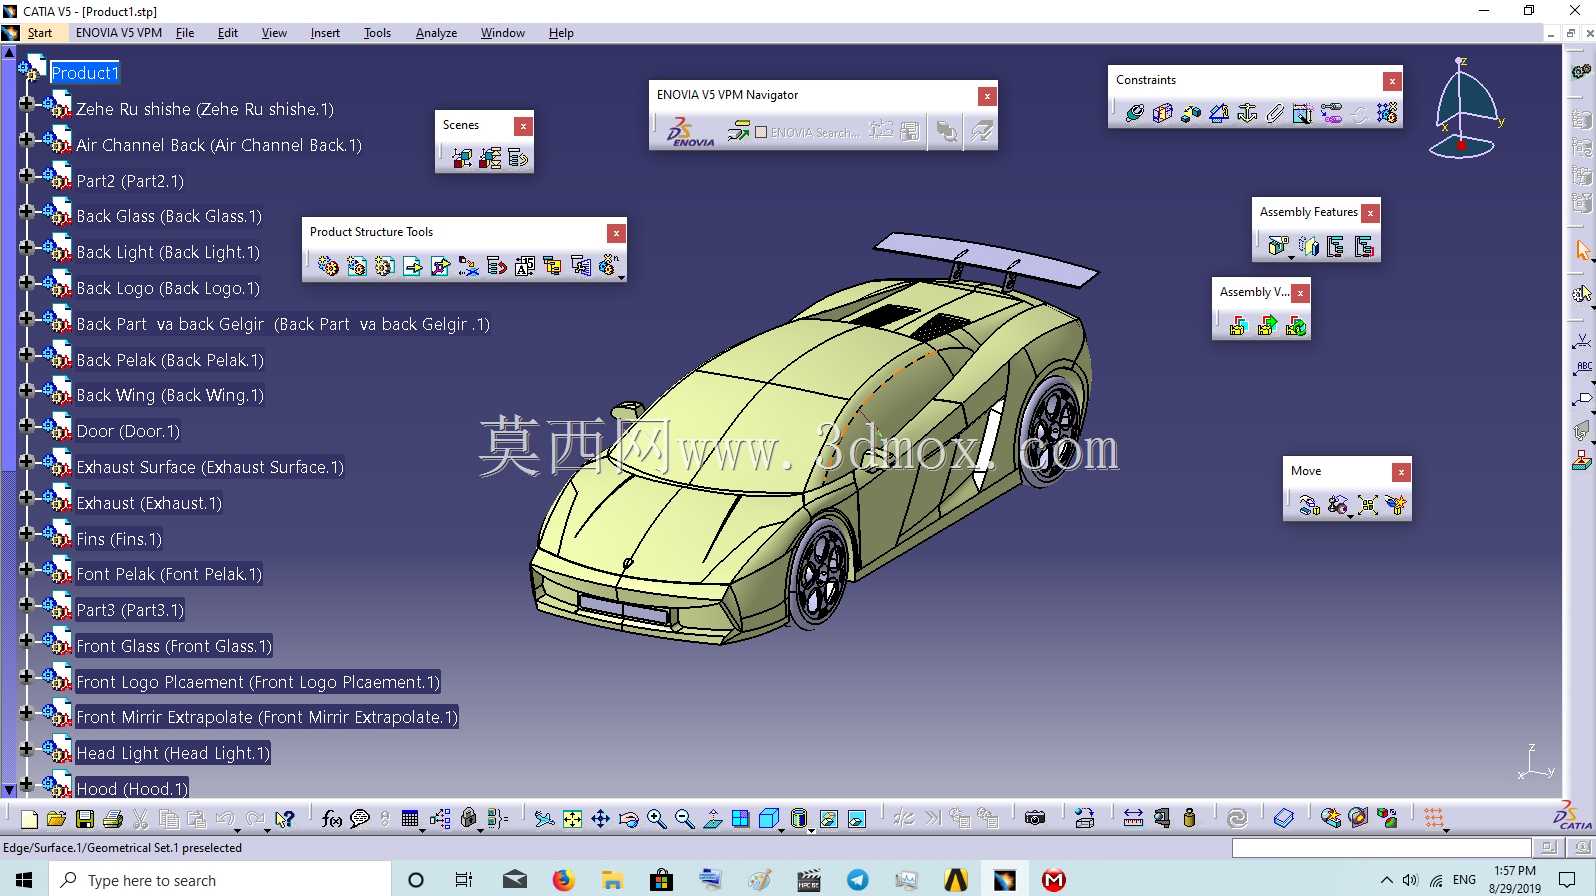
Task: Open the ENOVIA V5 VPM menu
Action: click(x=119, y=33)
